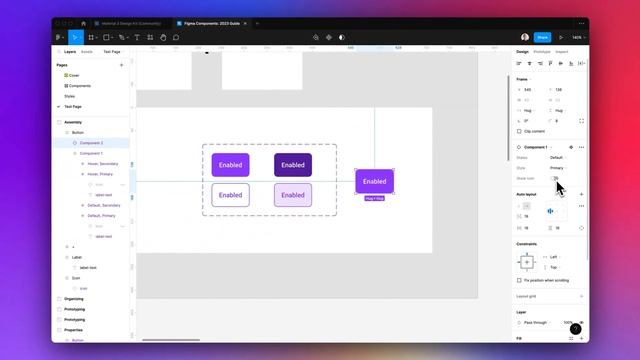The image size is (640, 360).
Task: Select the Move tool
Action: click(75, 37)
